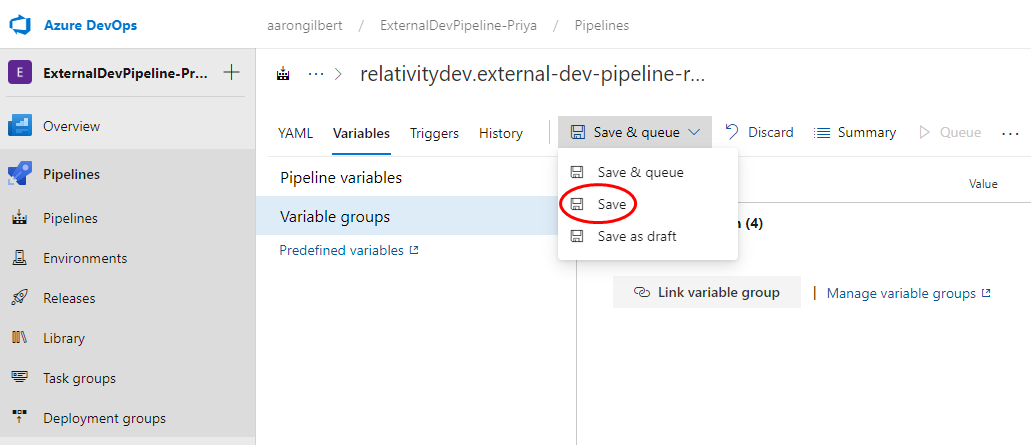Click the Value column header
This screenshot has height=445, width=1031.
tap(983, 184)
